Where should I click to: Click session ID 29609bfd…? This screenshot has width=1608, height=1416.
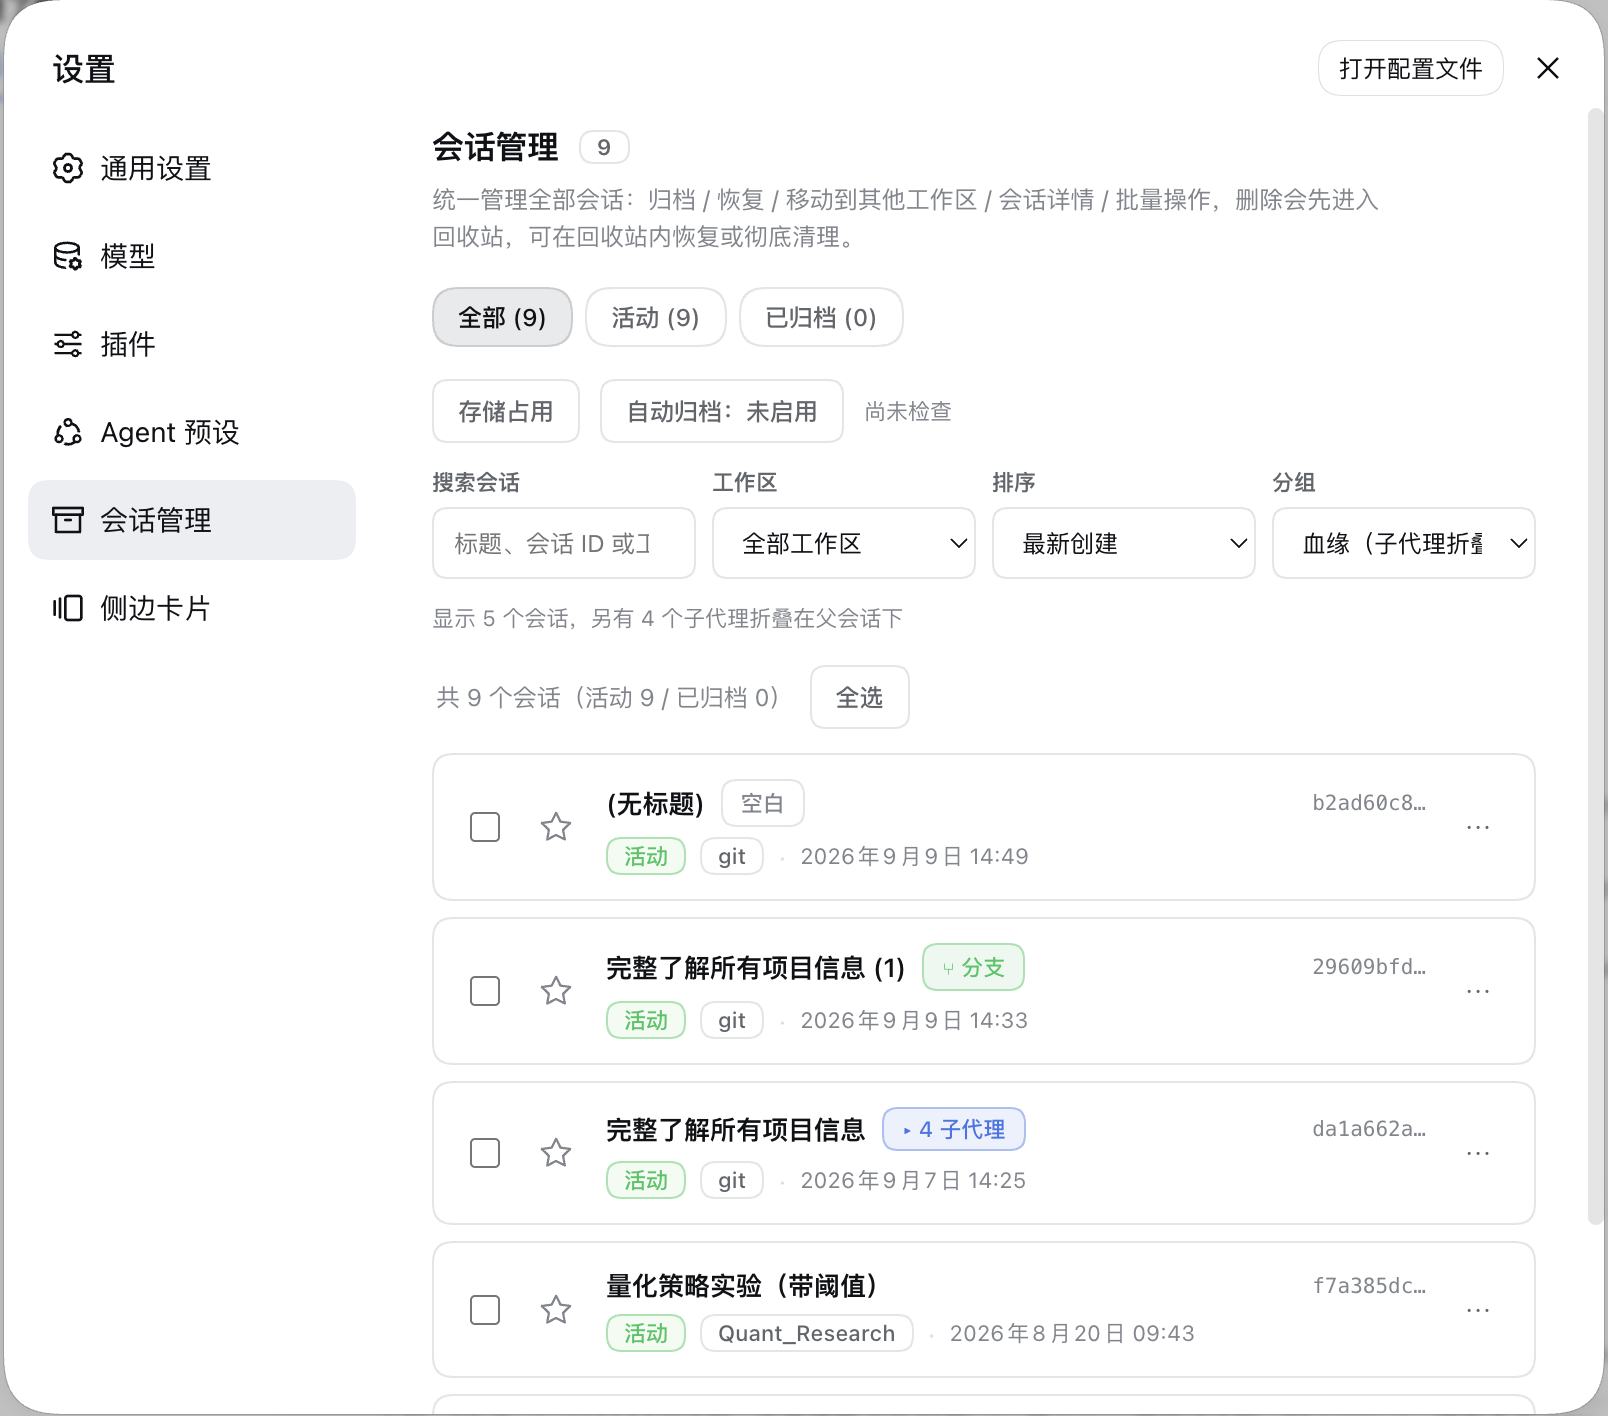pos(1369,967)
